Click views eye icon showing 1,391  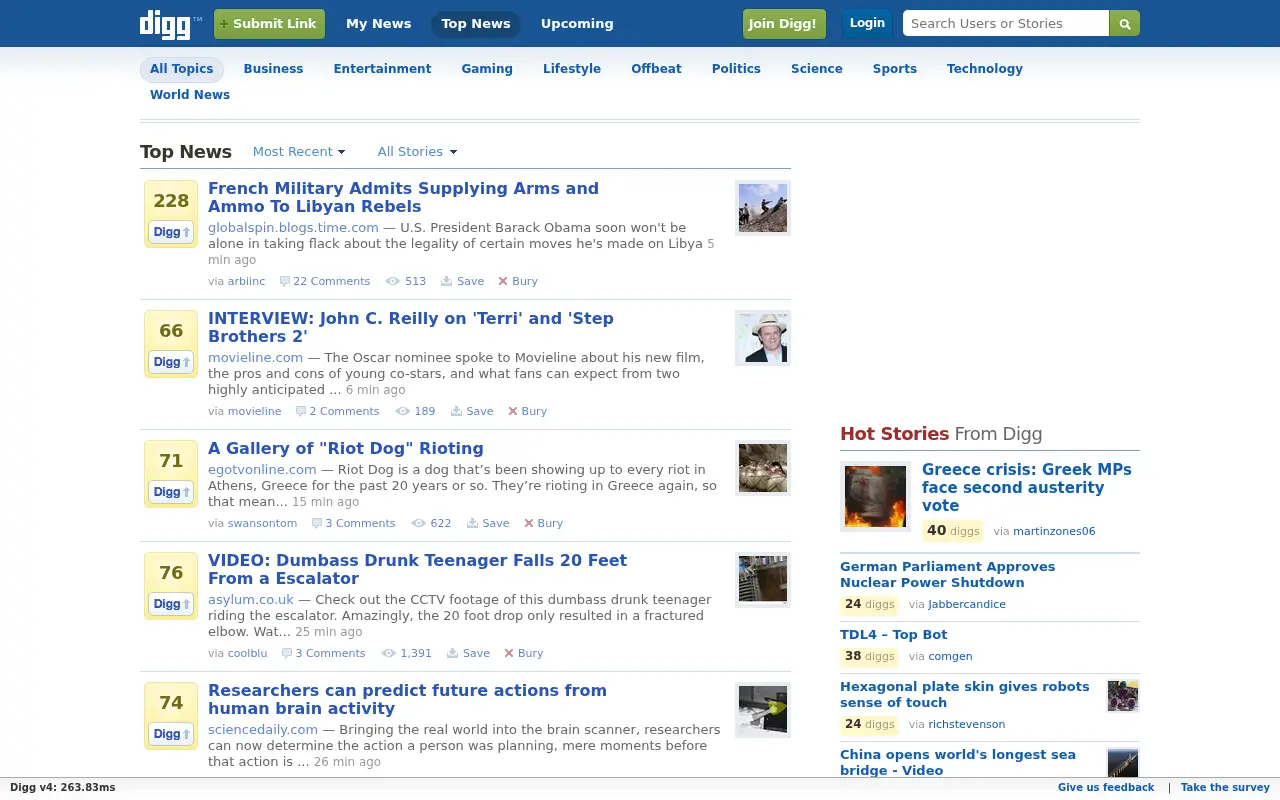[x=389, y=653]
